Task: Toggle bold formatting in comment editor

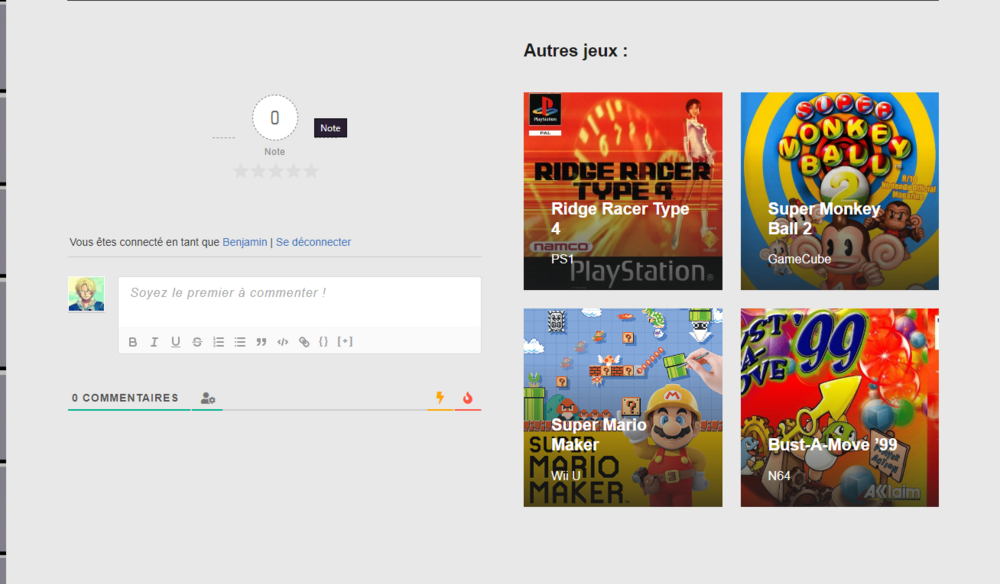Action: coord(133,342)
